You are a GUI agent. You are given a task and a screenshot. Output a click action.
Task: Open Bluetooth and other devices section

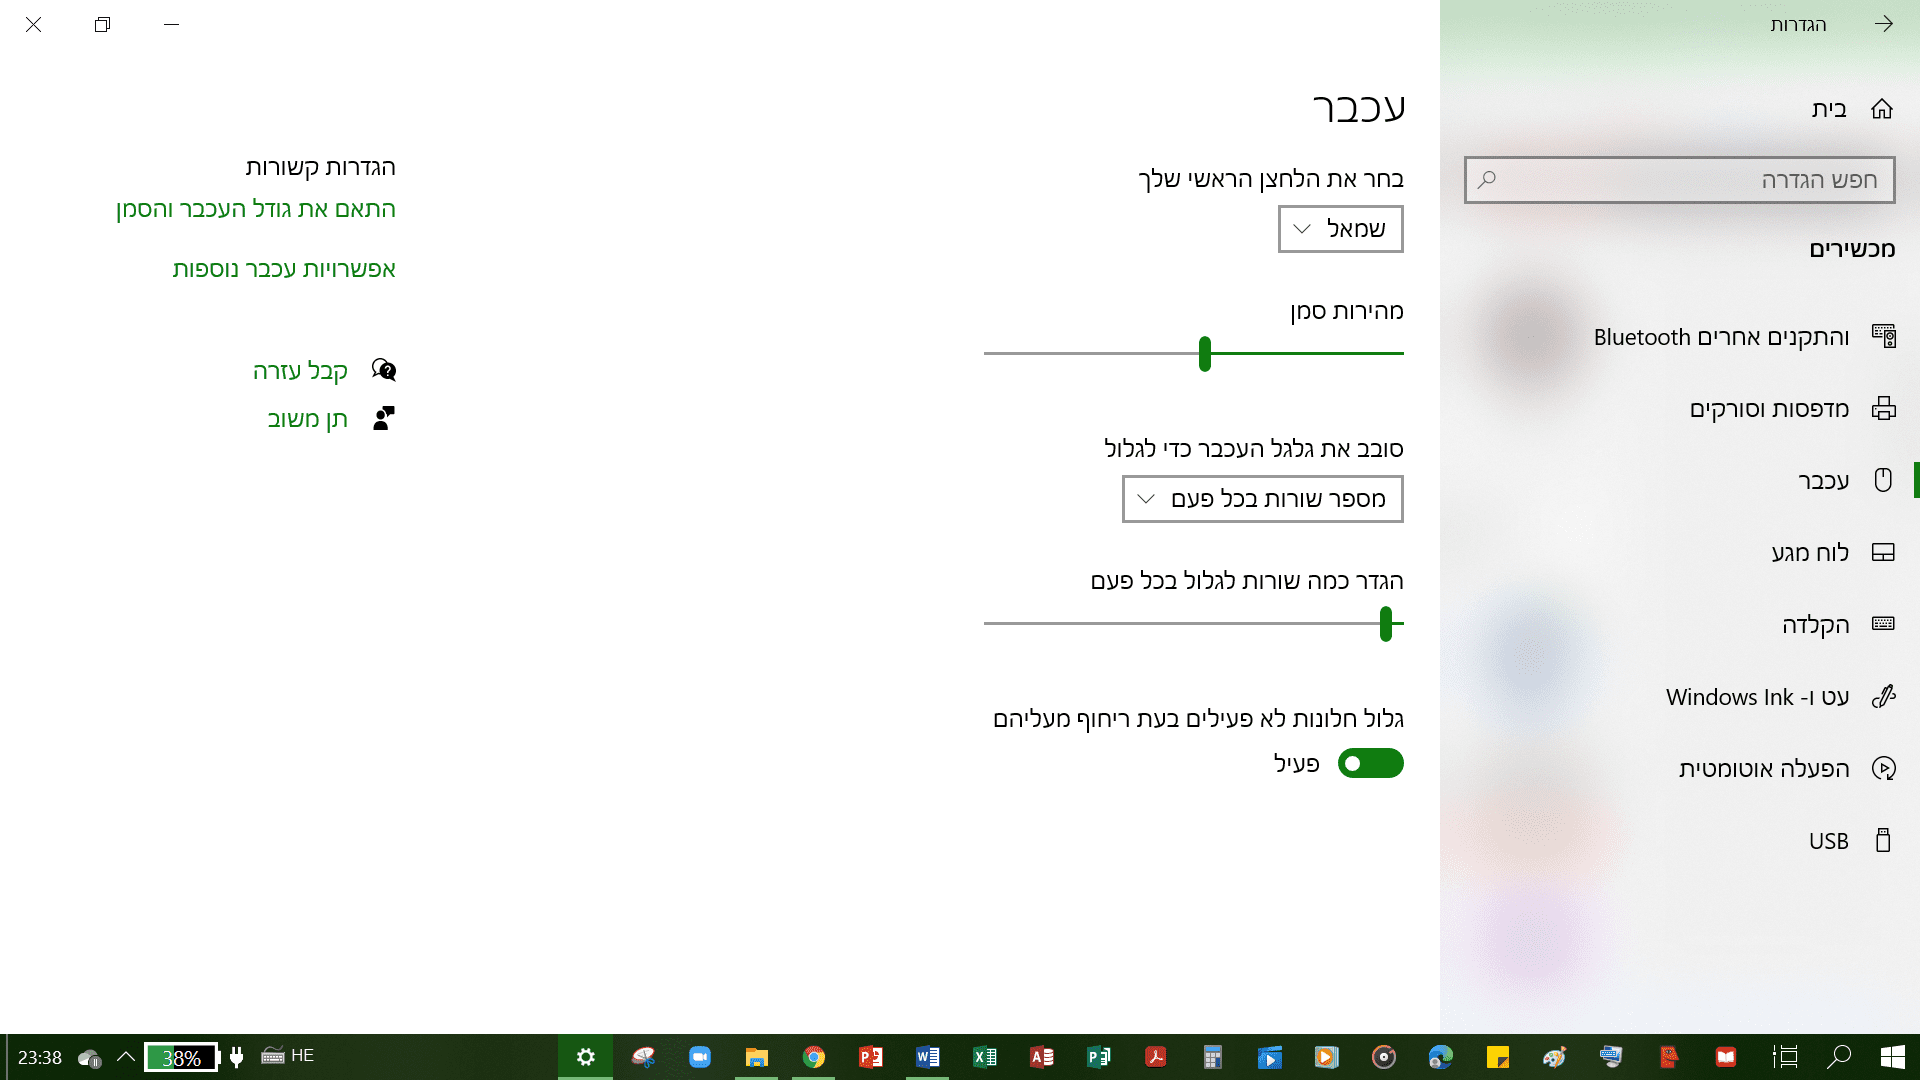1720,337
